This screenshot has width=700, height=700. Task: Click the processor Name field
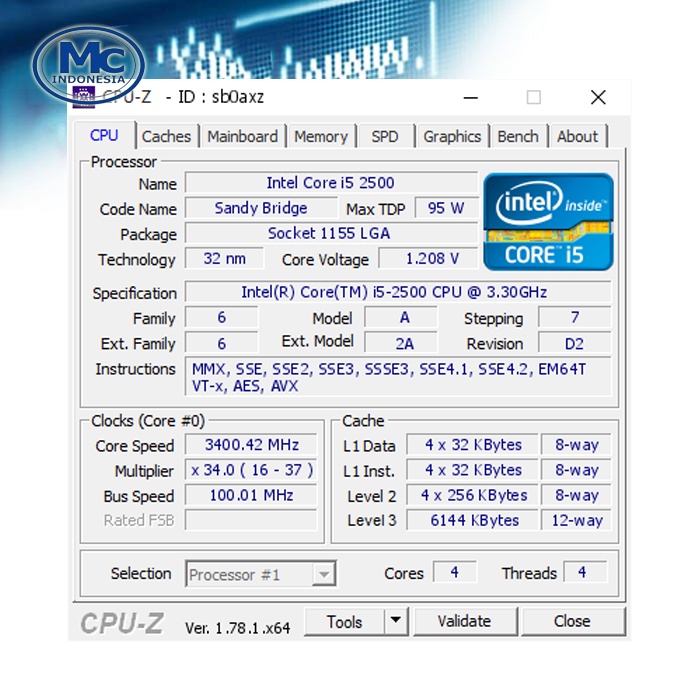tap(331, 183)
